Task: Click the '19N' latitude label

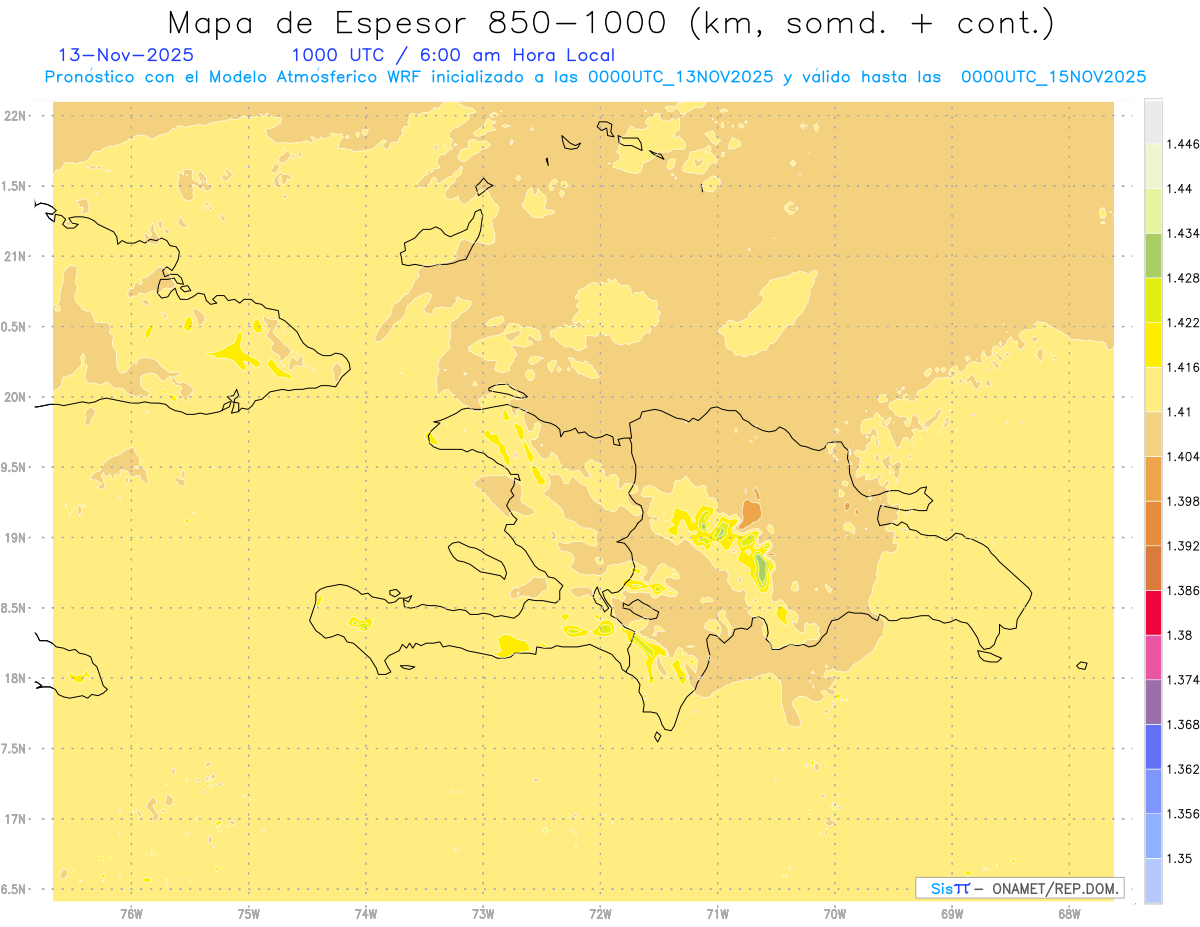Action: pyautogui.click(x=14, y=538)
